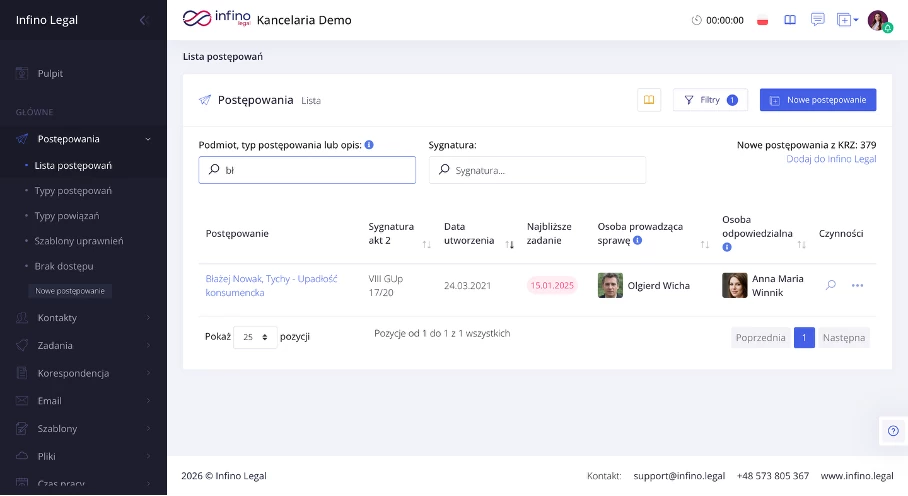The height and width of the screenshot is (496, 908).
Task: Sort by the Osoba odpowiedzialna column arrows
Action: click(801, 245)
